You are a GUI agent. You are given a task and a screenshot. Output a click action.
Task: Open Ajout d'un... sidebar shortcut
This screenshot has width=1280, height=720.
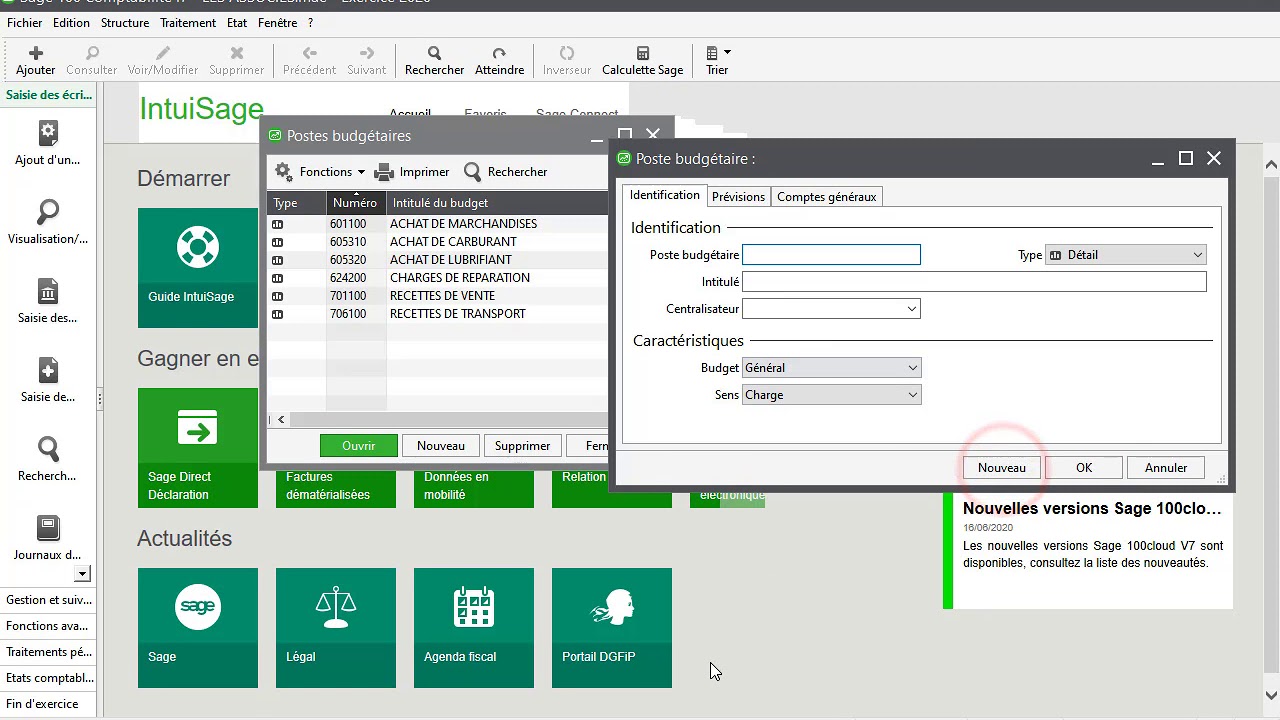click(x=48, y=142)
